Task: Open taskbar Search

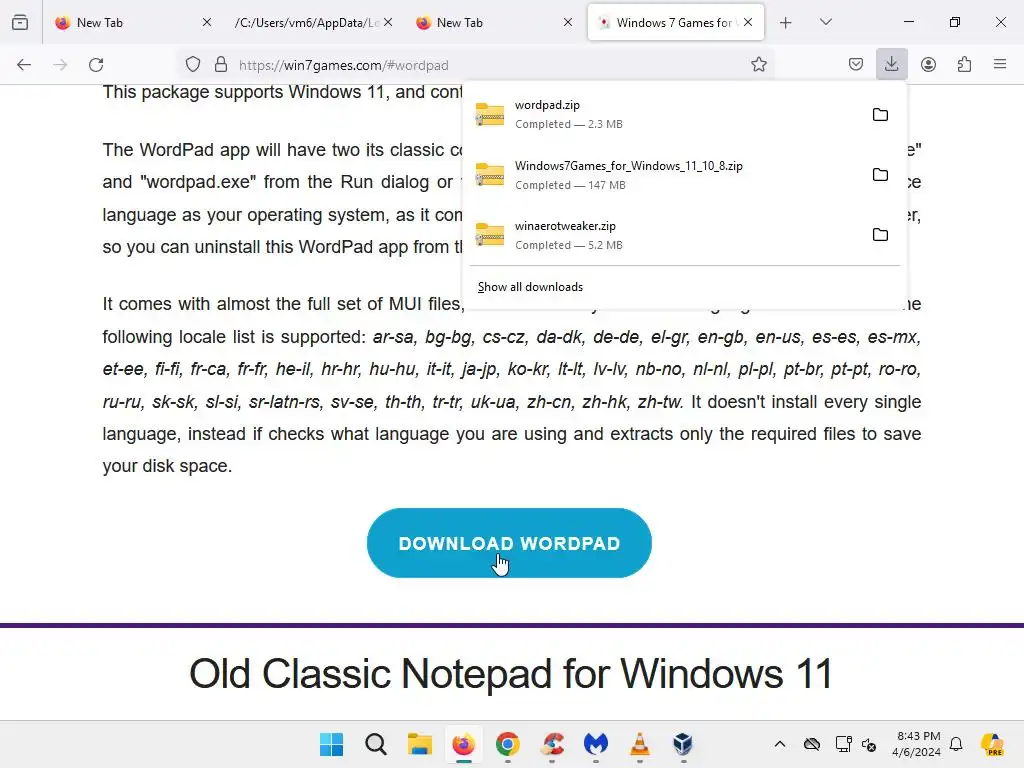Action: click(376, 744)
